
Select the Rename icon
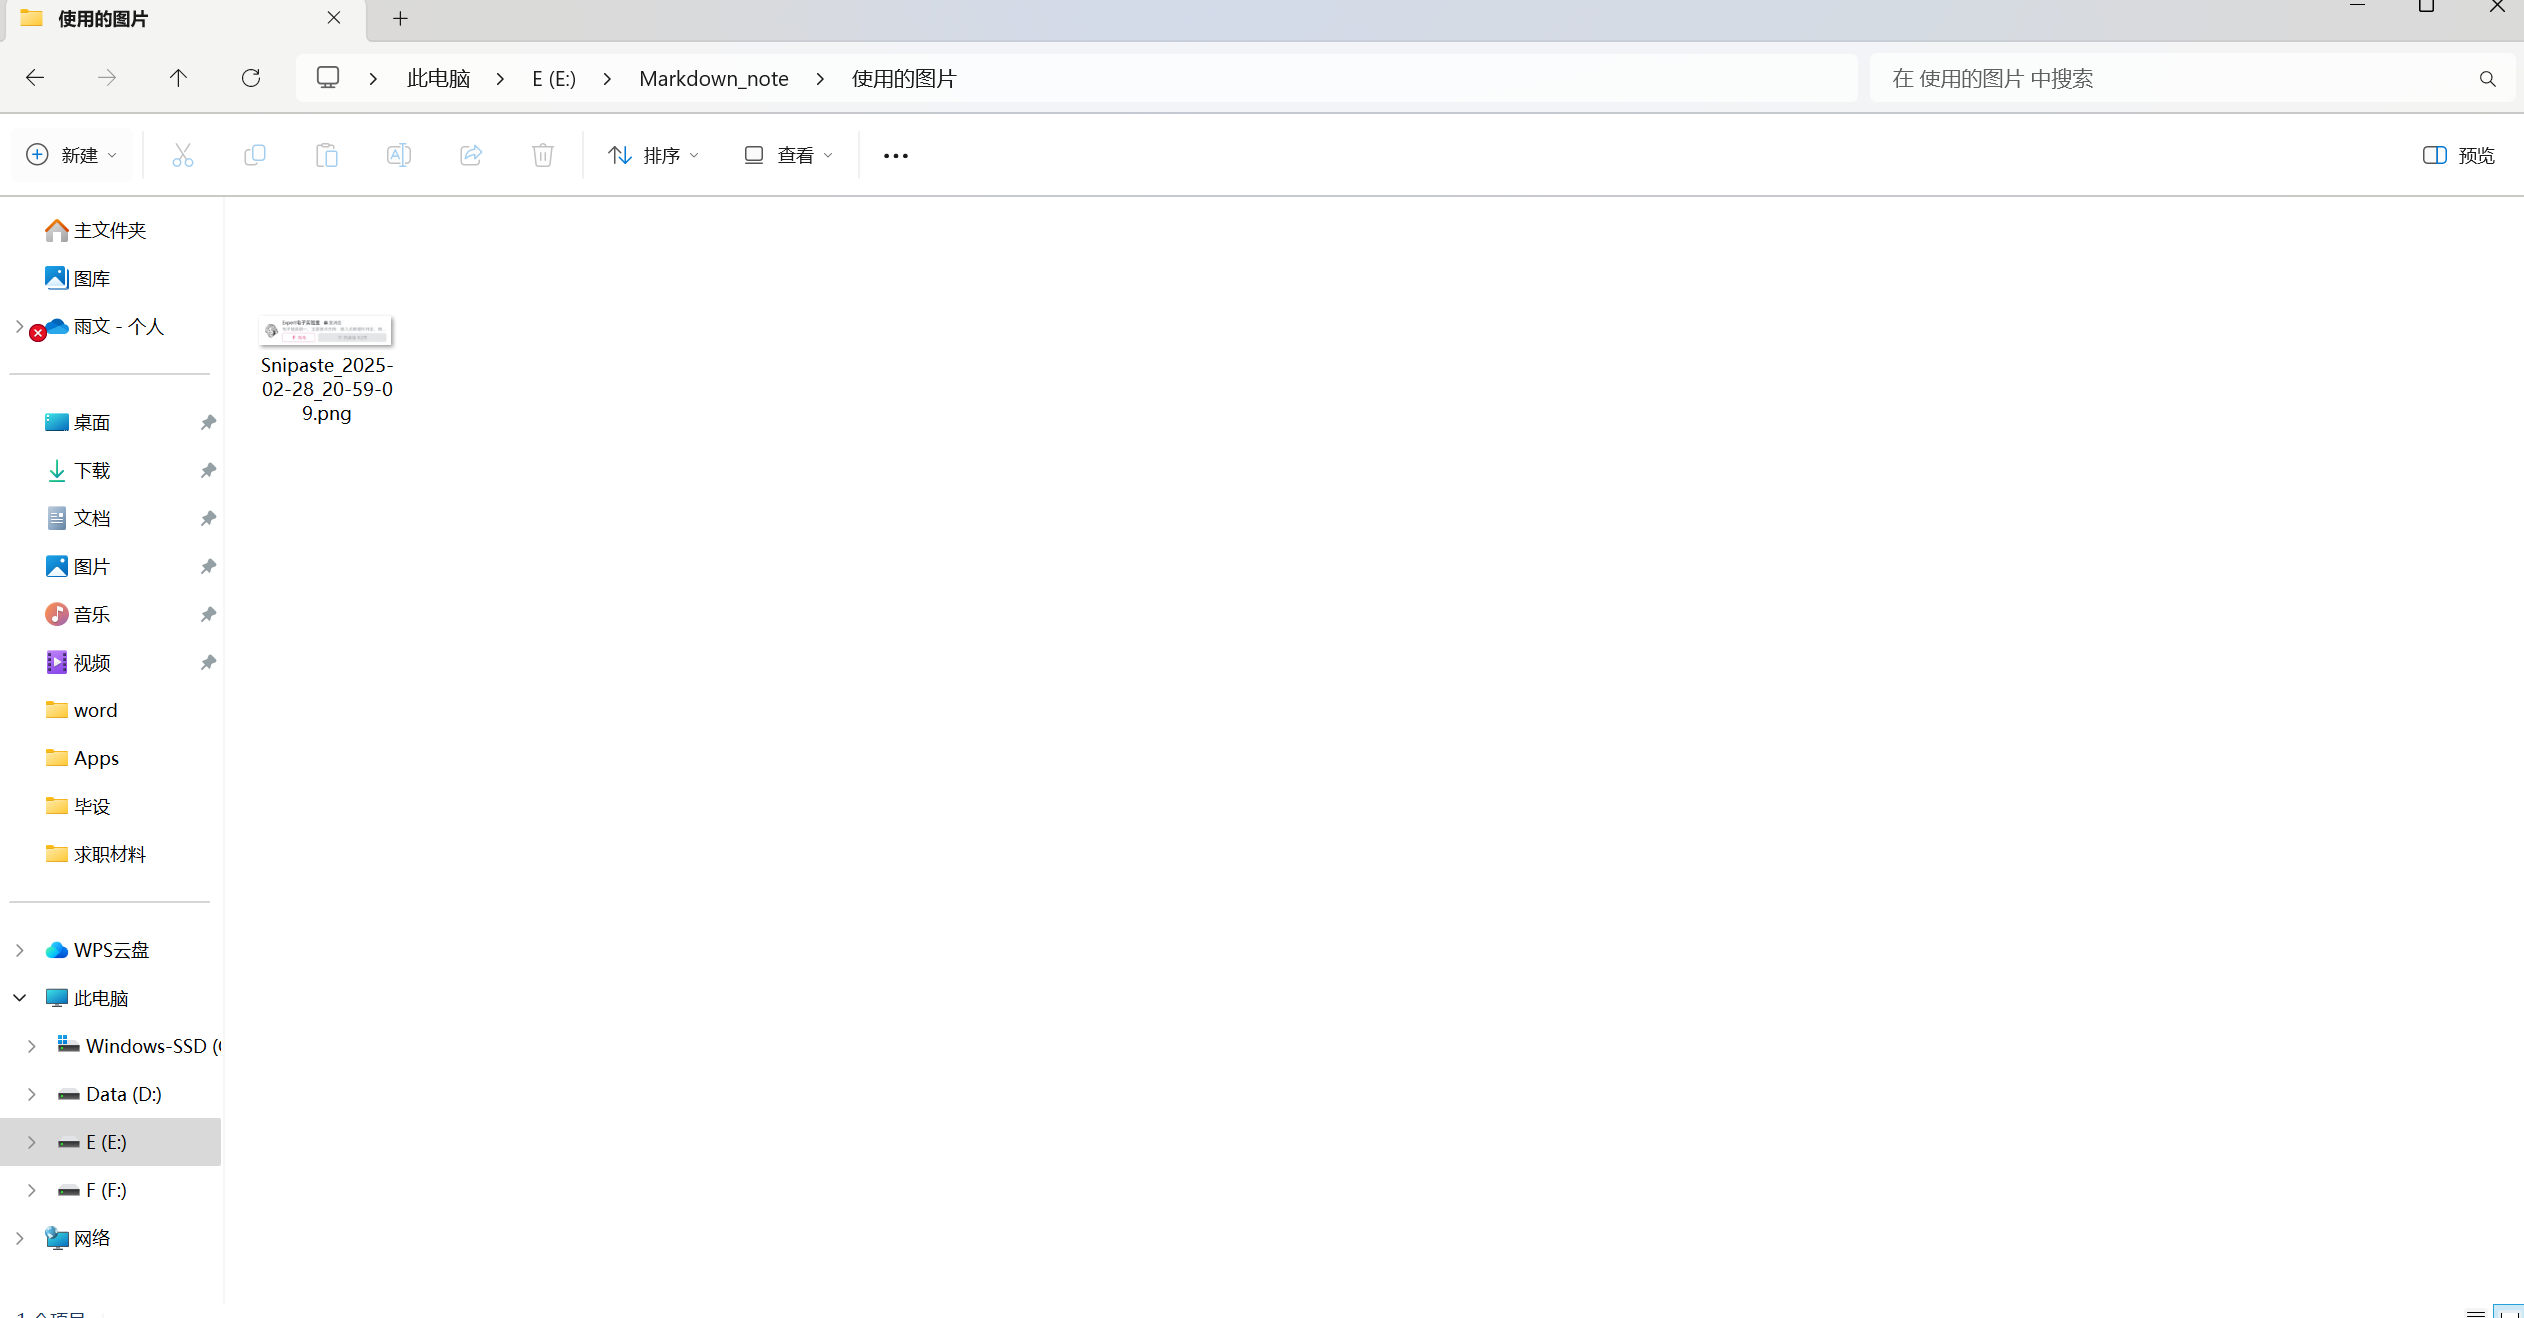click(x=398, y=155)
